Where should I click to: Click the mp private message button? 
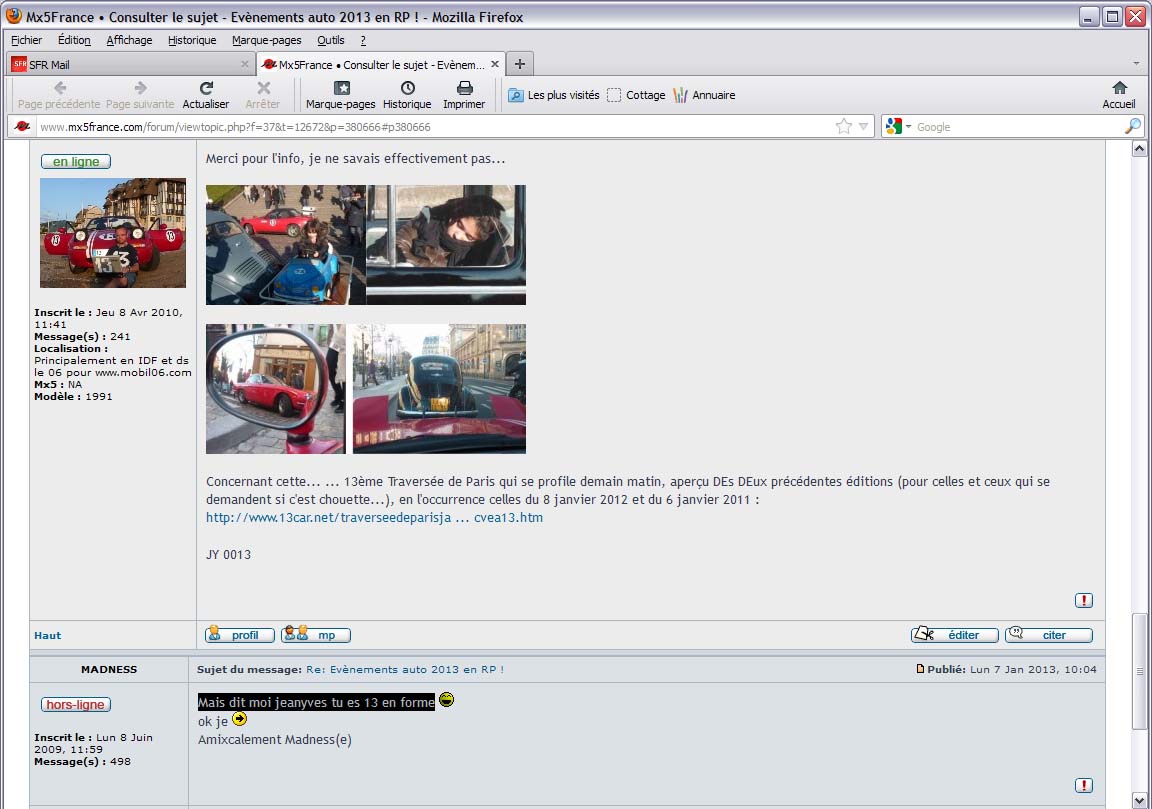[316, 635]
